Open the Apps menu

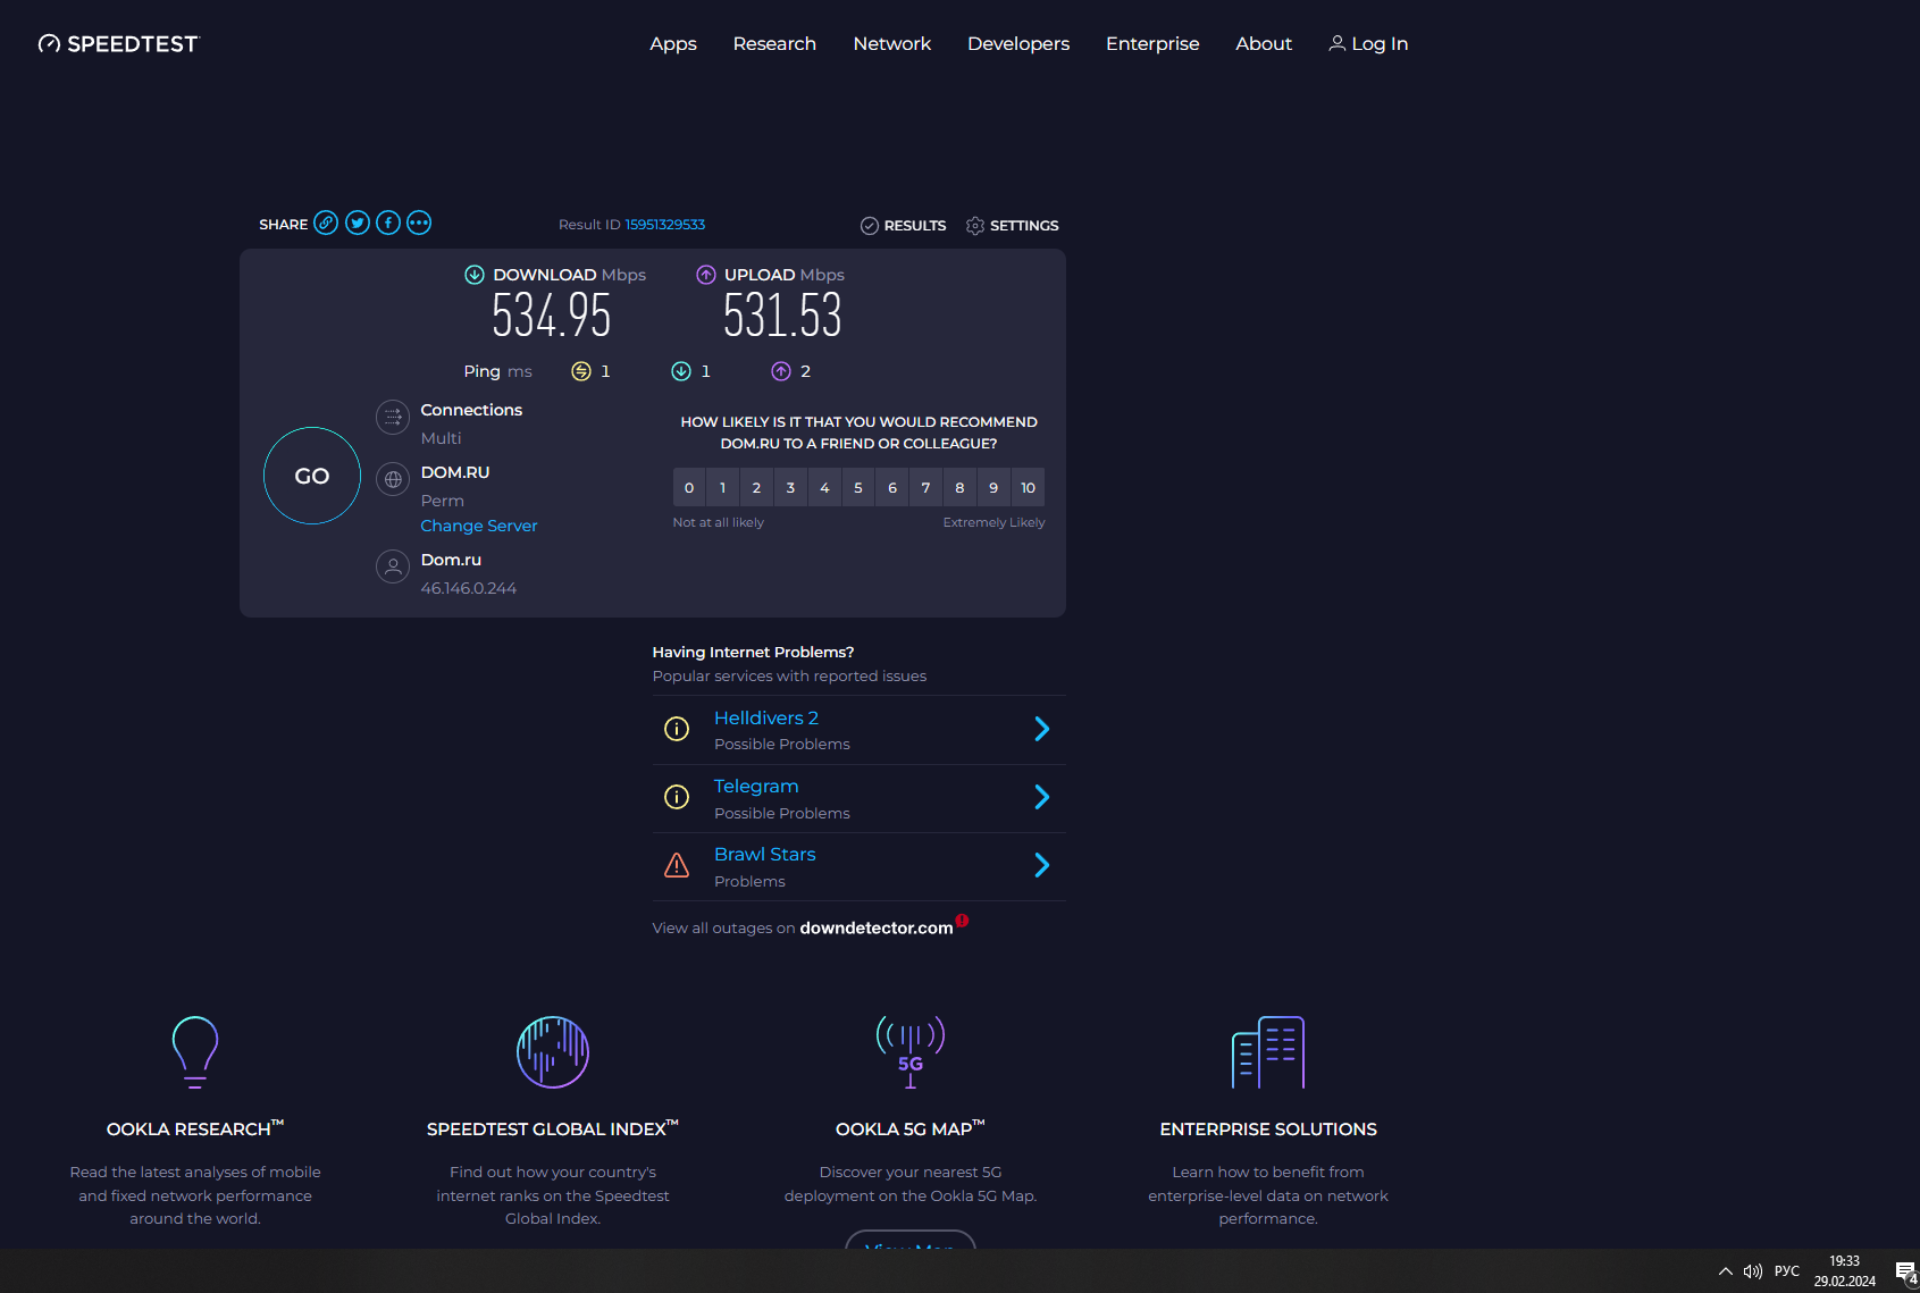click(x=673, y=44)
